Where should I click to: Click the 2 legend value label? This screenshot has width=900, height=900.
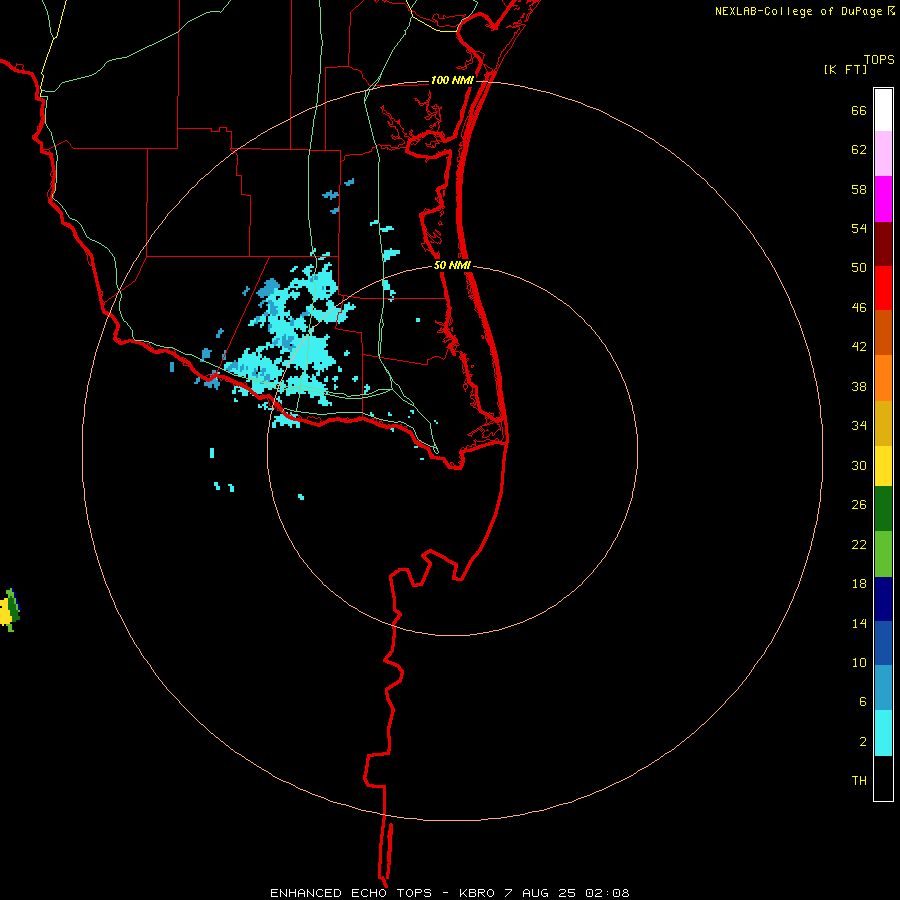pyautogui.click(x=863, y=742)
